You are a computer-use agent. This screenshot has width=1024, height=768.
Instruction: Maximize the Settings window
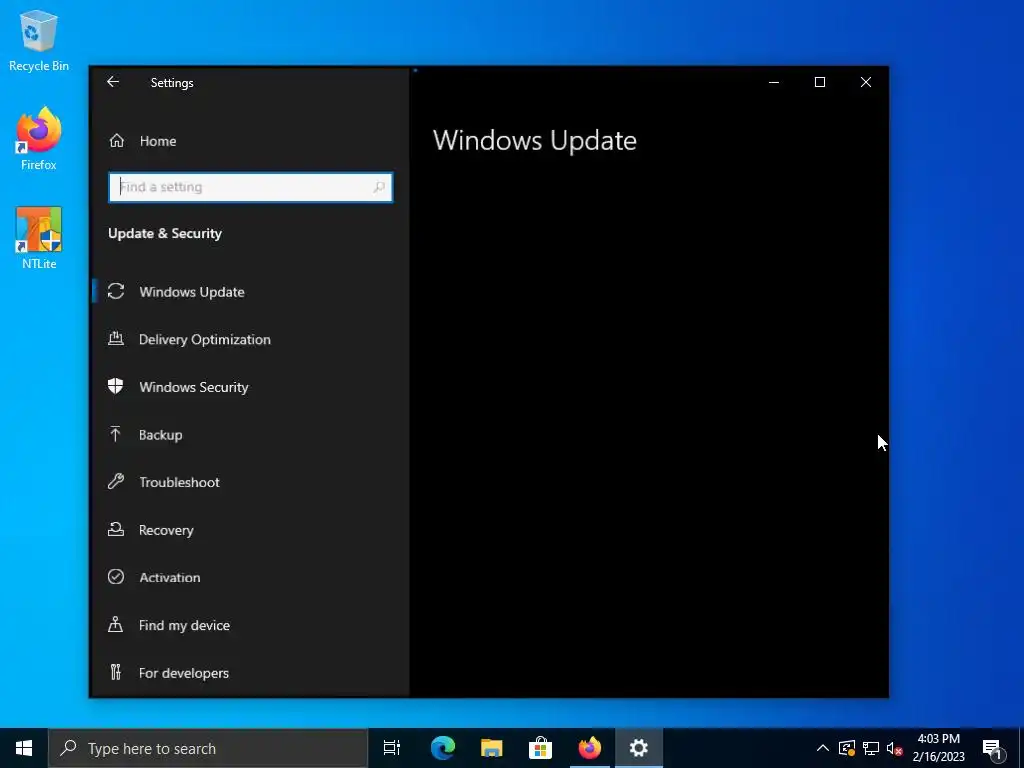pos(820,82)
